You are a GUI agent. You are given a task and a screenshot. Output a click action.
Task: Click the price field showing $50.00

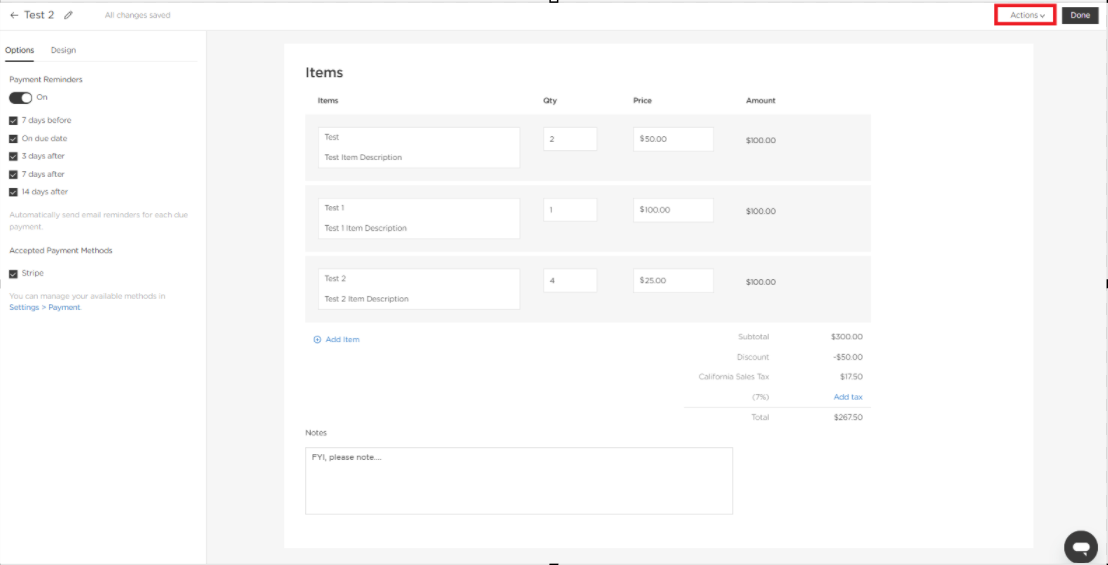673,139
